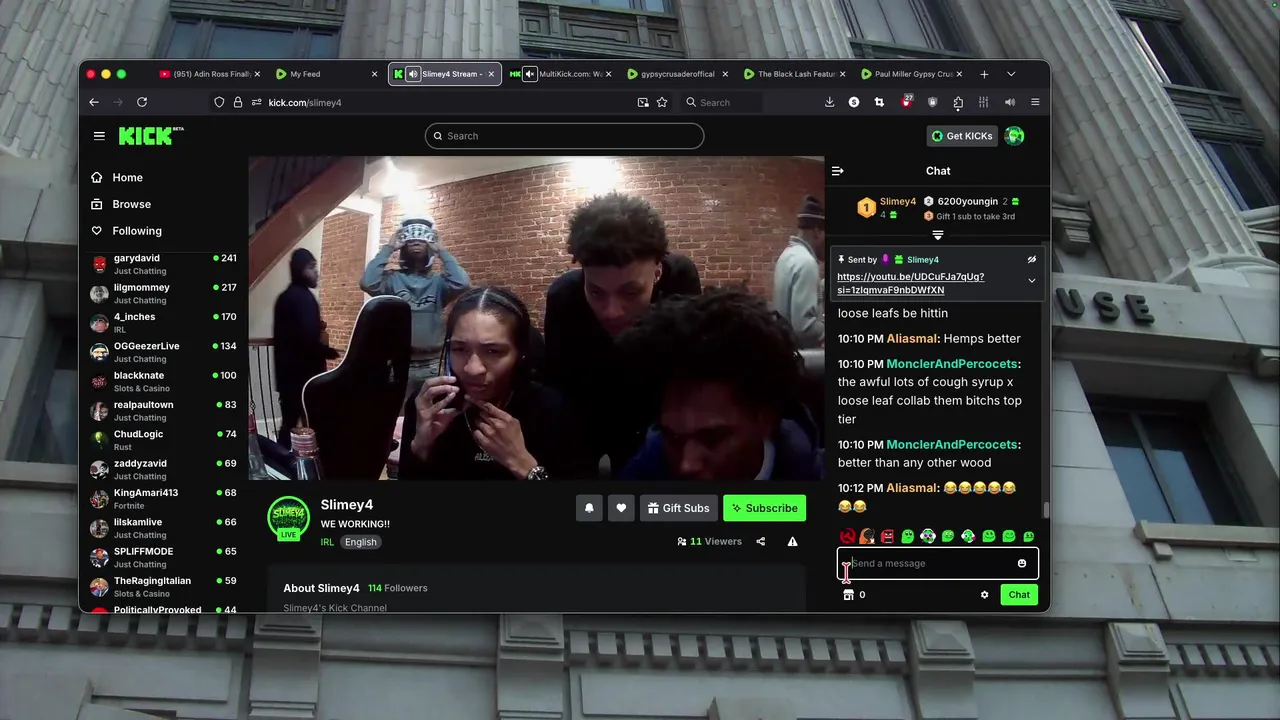Open lilgmommey's channel in sidebar
Screen dimensions: 1280x720
point(164,293)
